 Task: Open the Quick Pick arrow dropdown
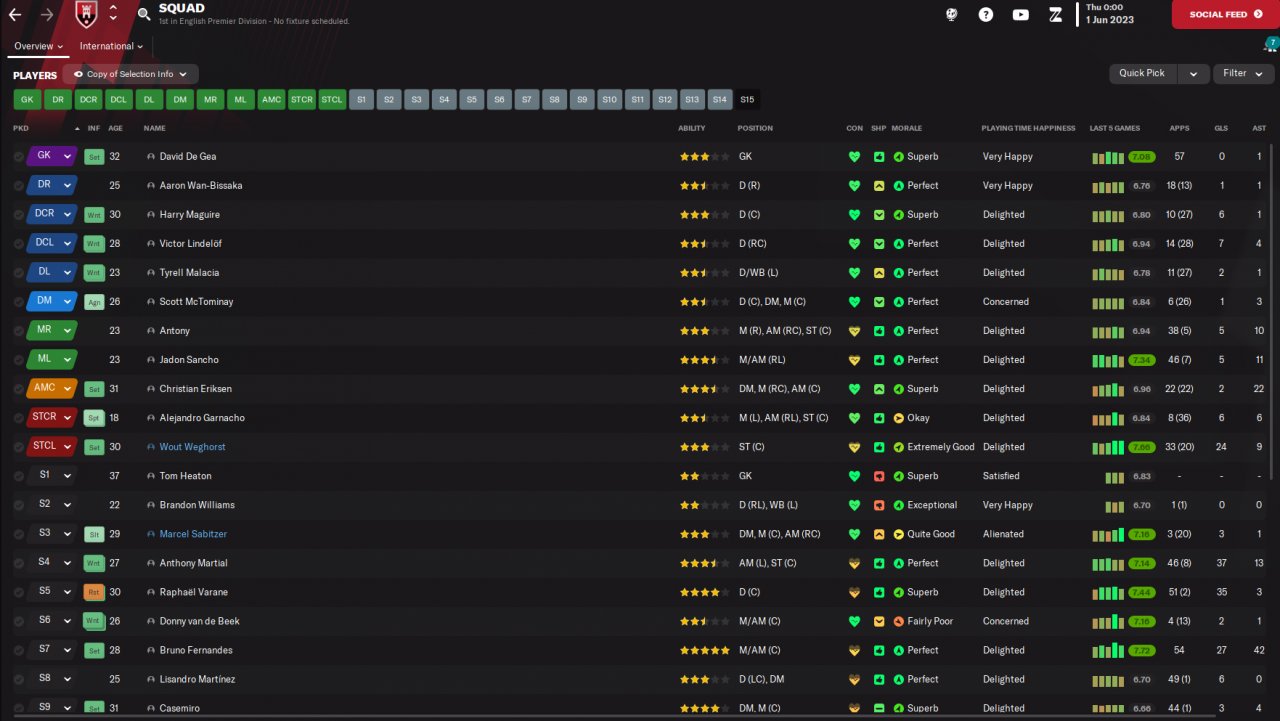coord(1193,74)
